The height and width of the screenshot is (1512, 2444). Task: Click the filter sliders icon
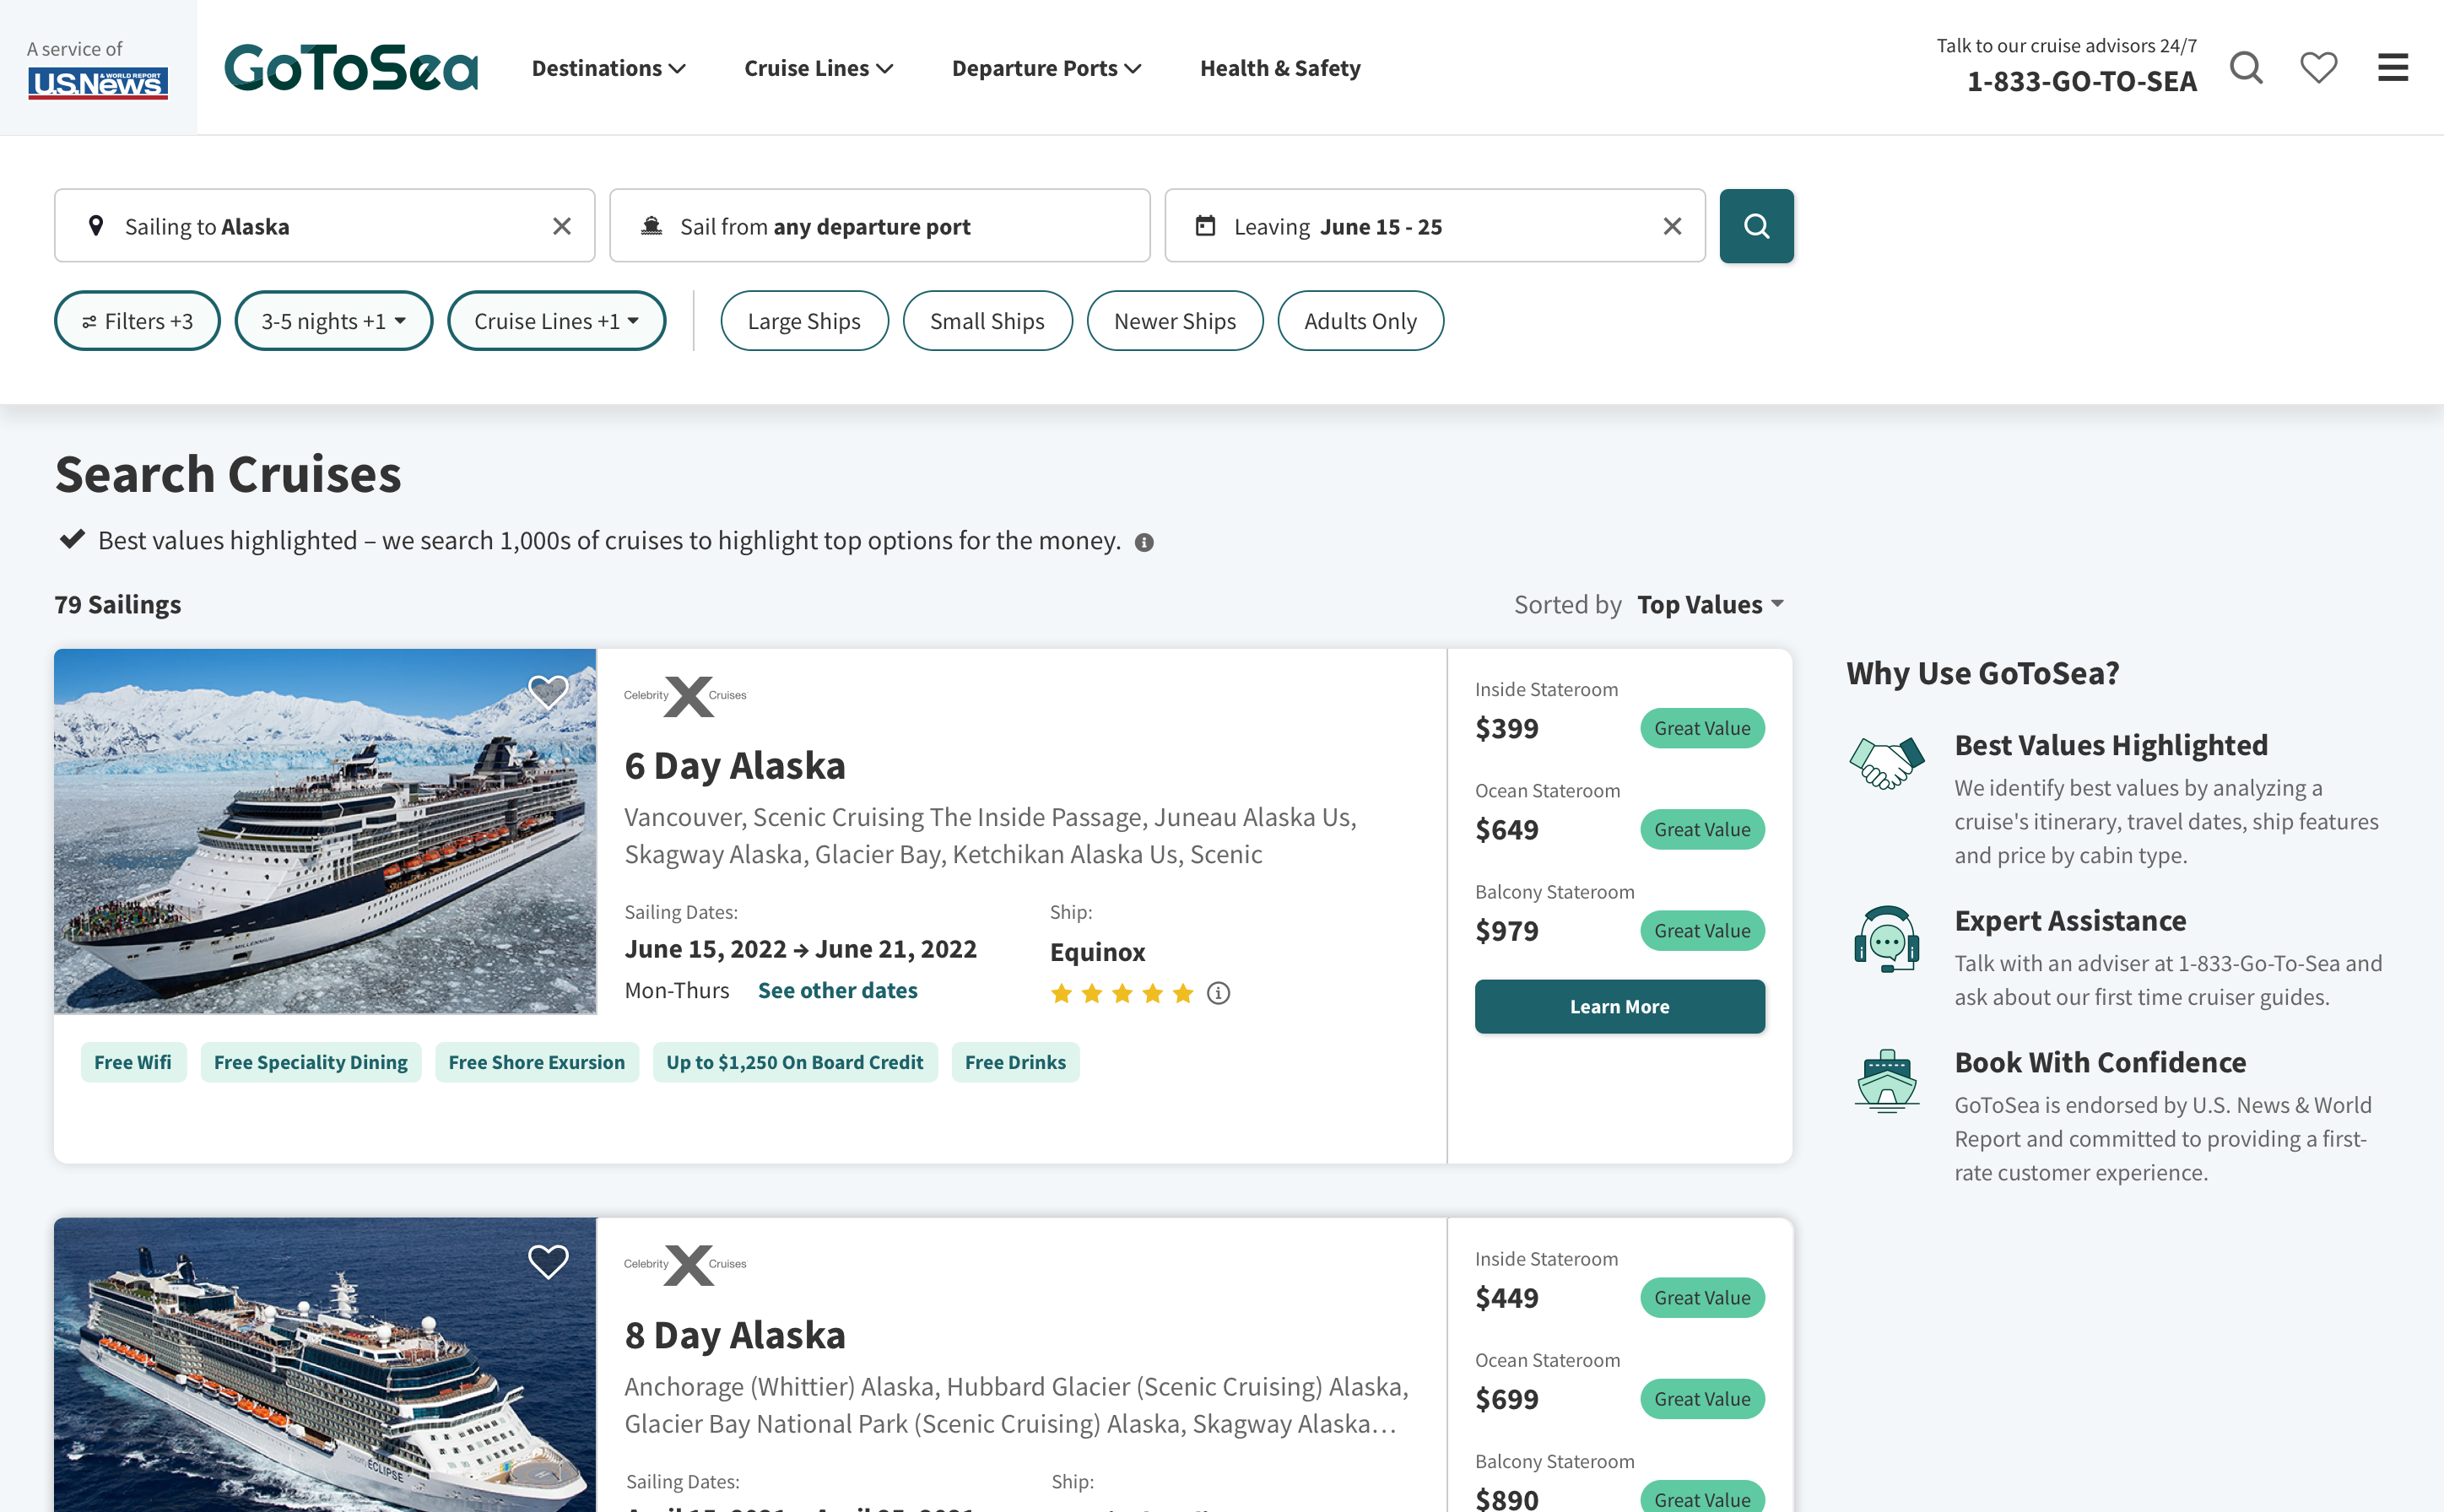(93, 321)
